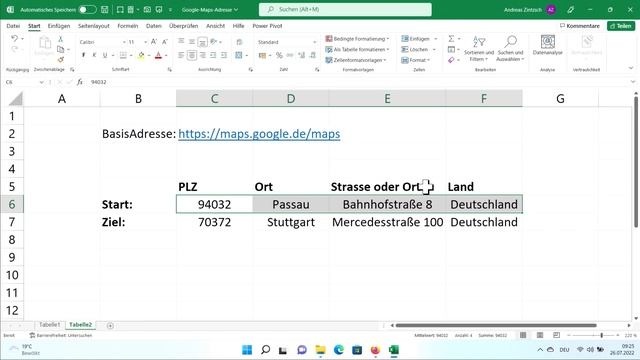Switch to the Formeln ribbon tab
The height and width of the screenshot is (360, 640).
coord(128,26)
